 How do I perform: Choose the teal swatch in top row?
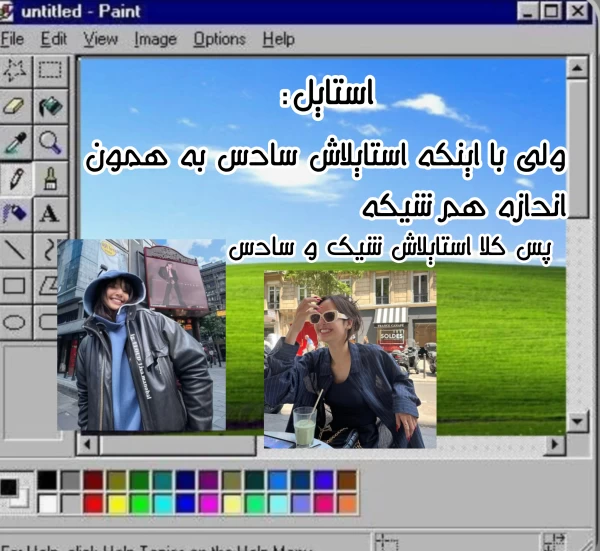click(x=162, y=480)
